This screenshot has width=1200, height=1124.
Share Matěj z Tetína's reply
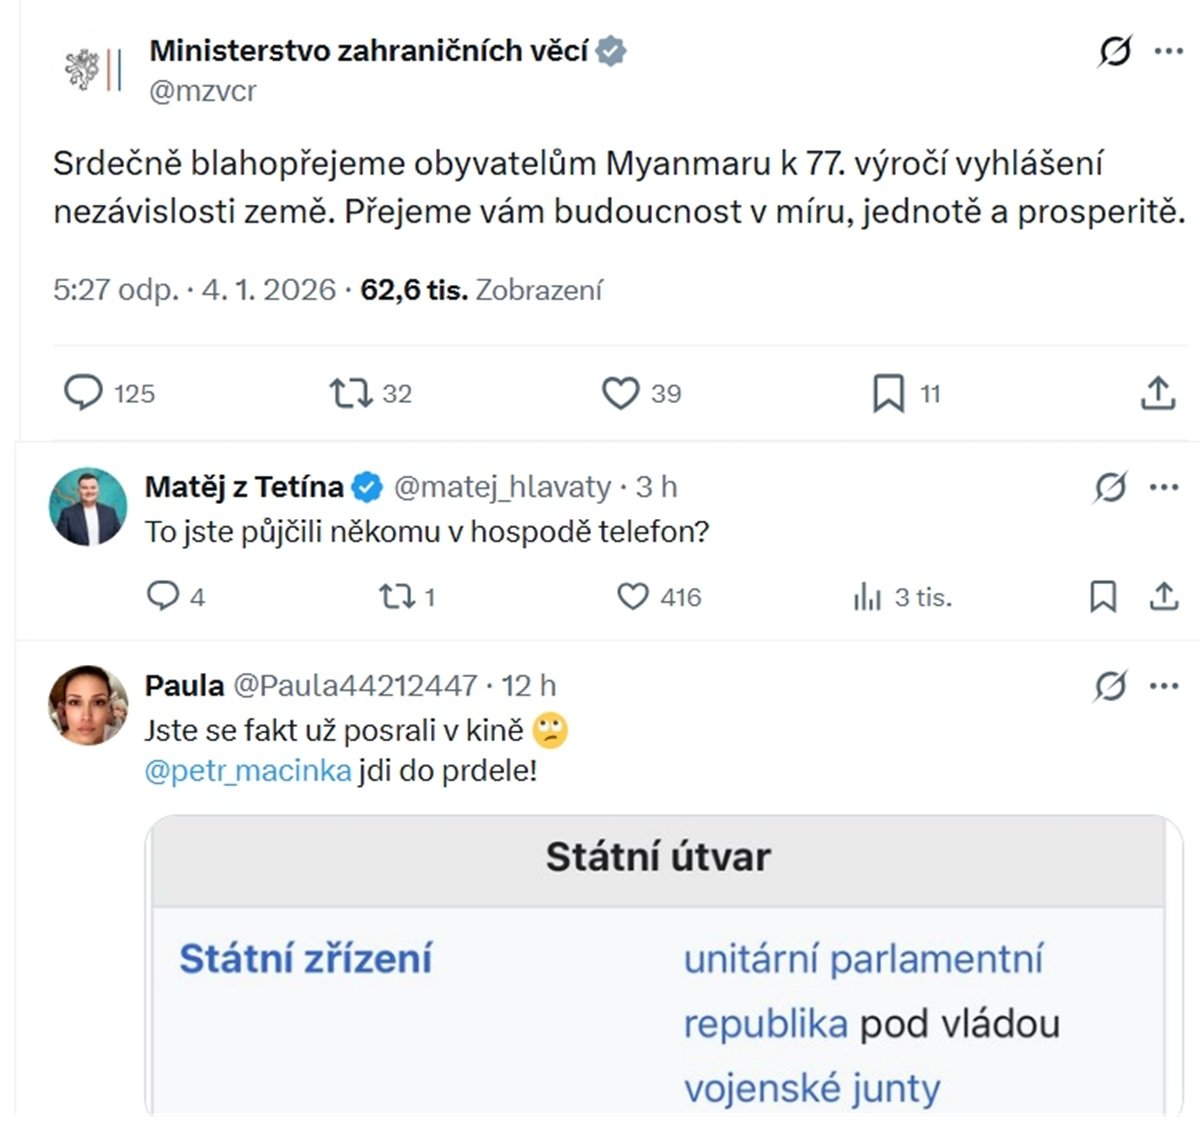(x=1163, y=597)
